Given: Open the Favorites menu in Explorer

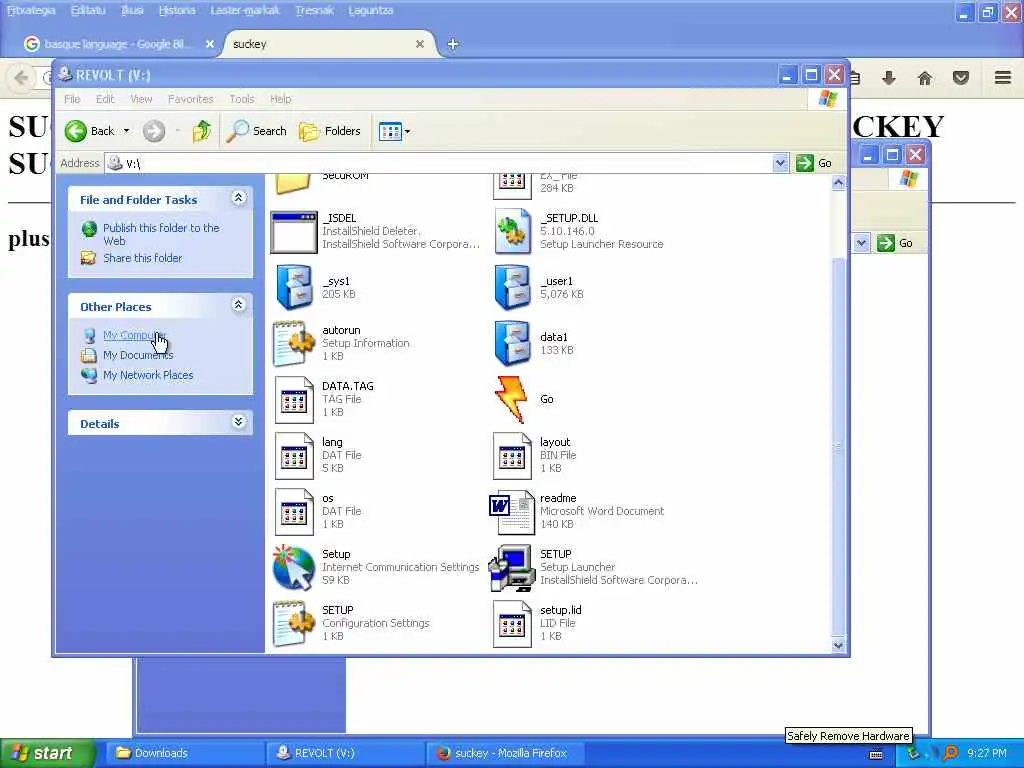Looking at the screenshot, I should [191, 99].
